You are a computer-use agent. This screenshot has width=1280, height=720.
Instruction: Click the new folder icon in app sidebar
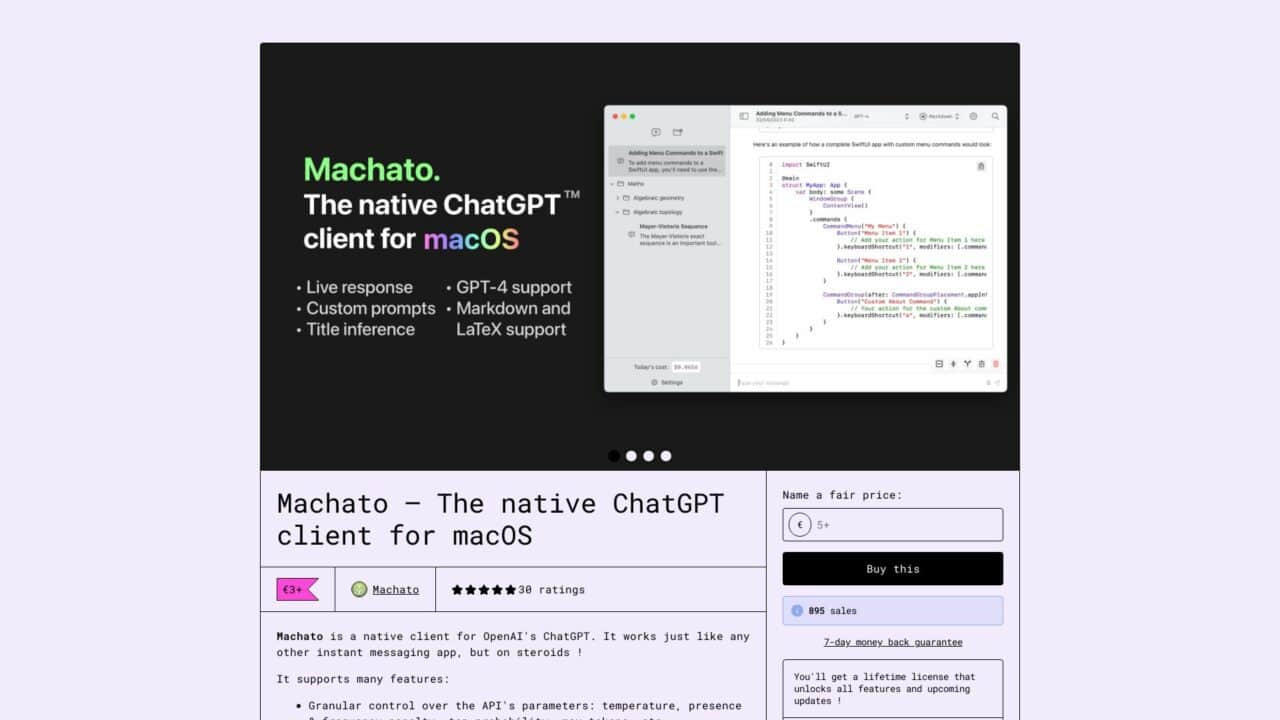click(677, 132)
